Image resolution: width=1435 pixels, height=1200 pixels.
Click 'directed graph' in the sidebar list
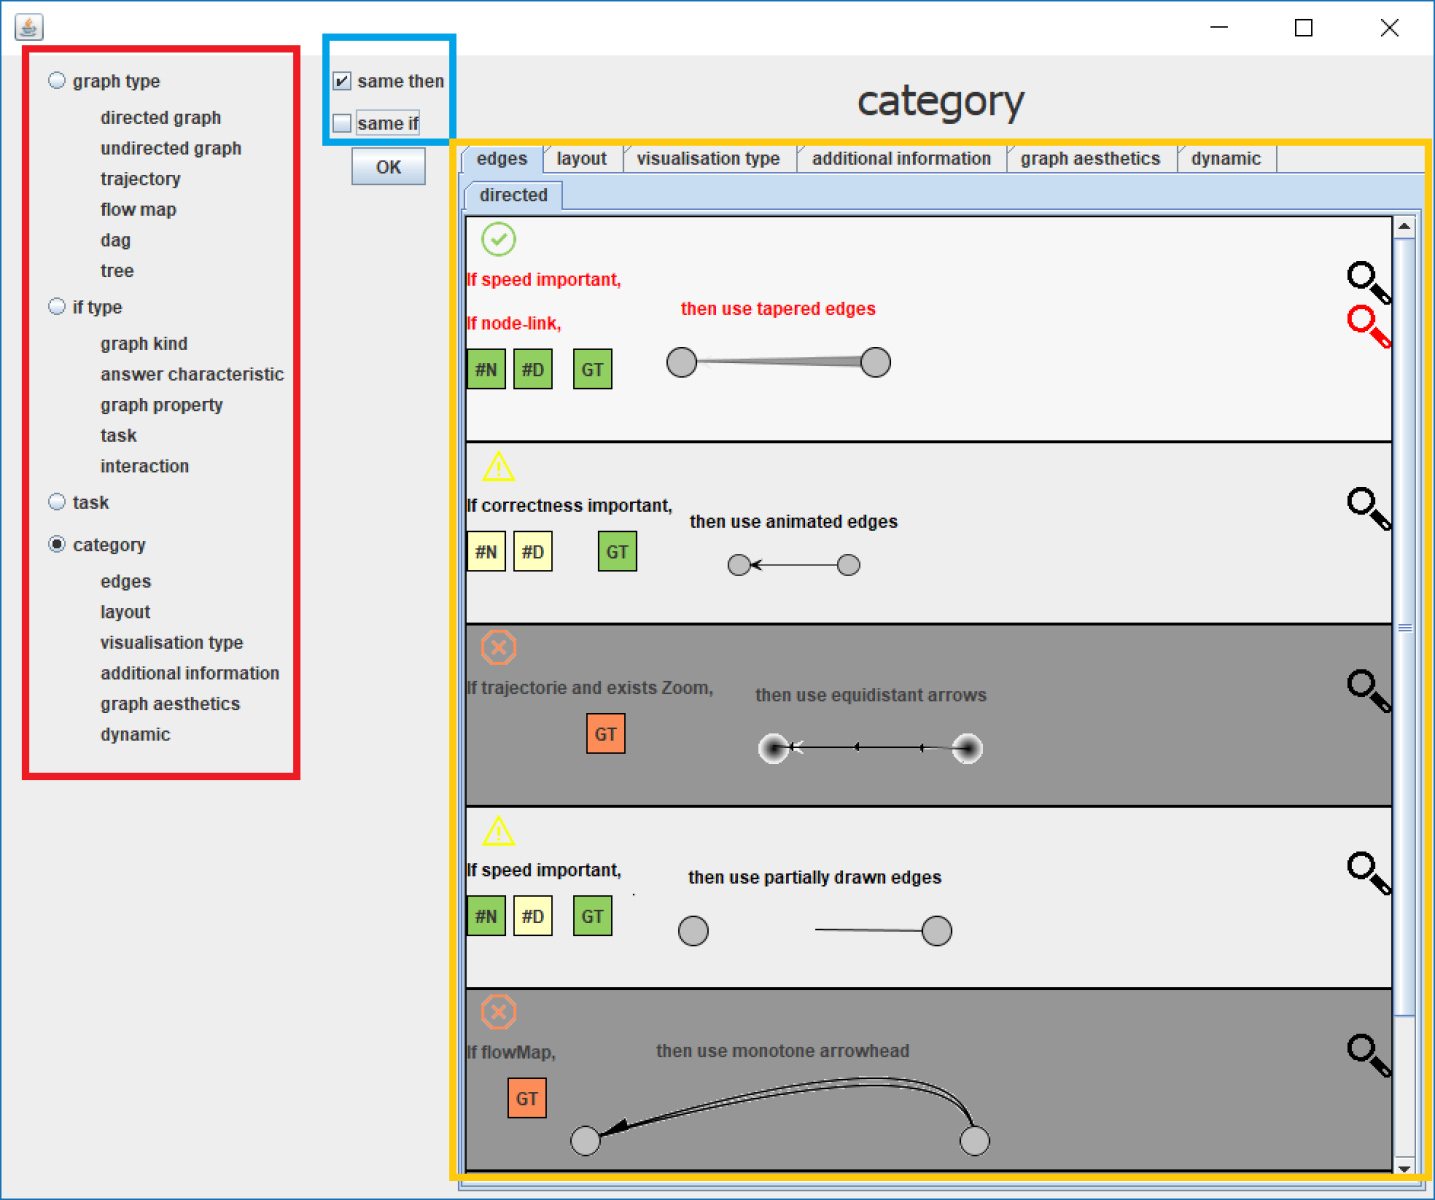[160, 118]
